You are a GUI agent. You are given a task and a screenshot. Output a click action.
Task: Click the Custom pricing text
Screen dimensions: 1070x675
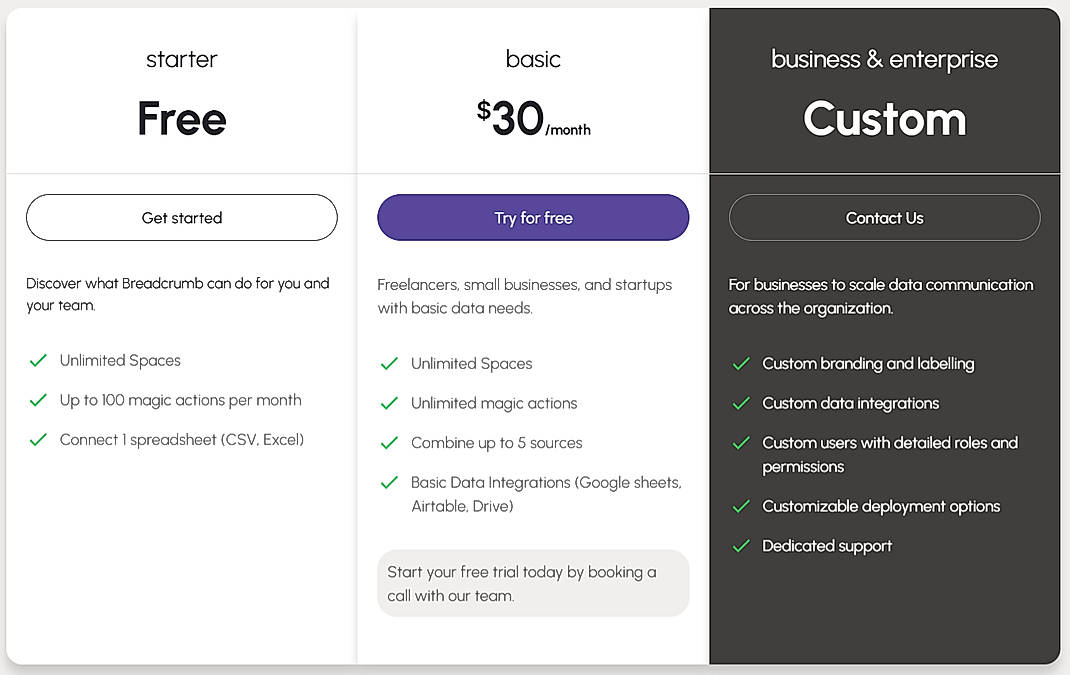[884, 119]
